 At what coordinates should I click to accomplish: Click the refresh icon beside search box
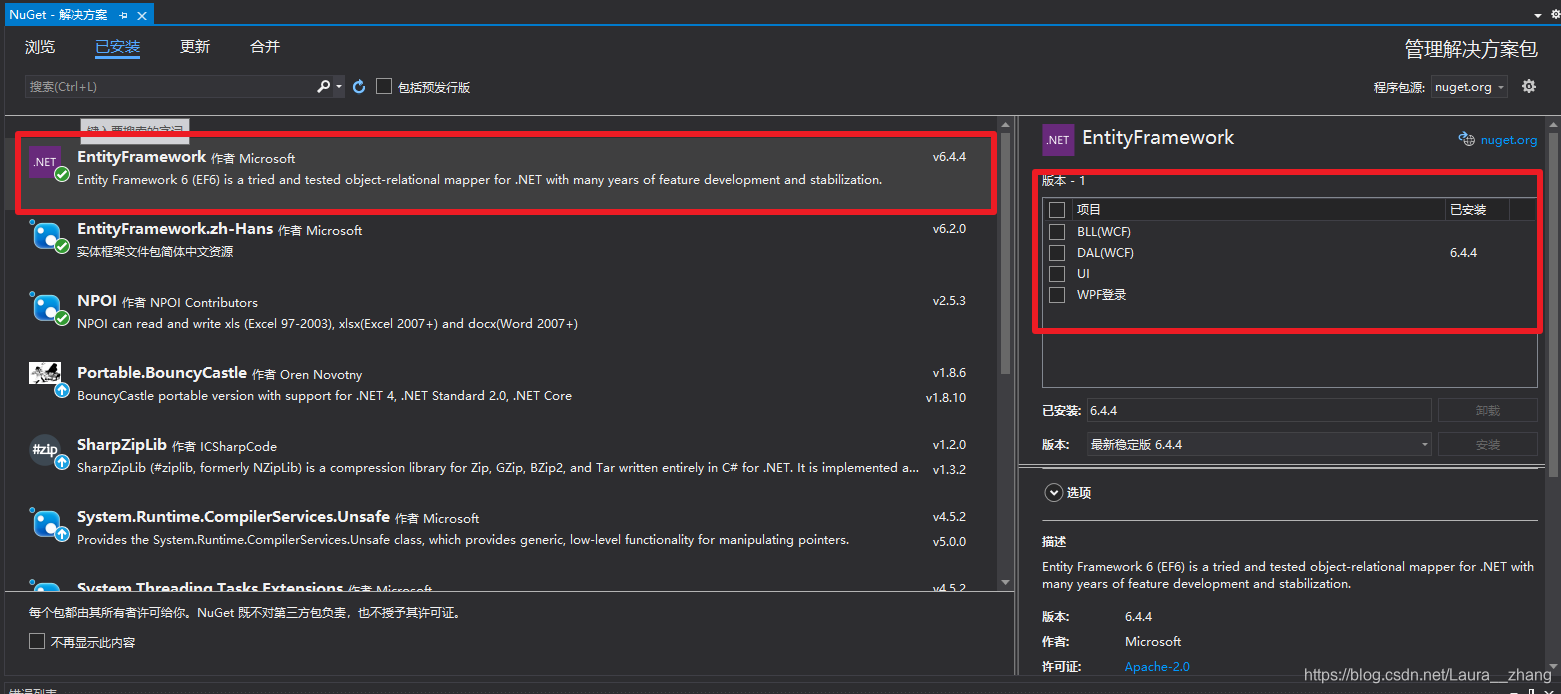(359, 87)
